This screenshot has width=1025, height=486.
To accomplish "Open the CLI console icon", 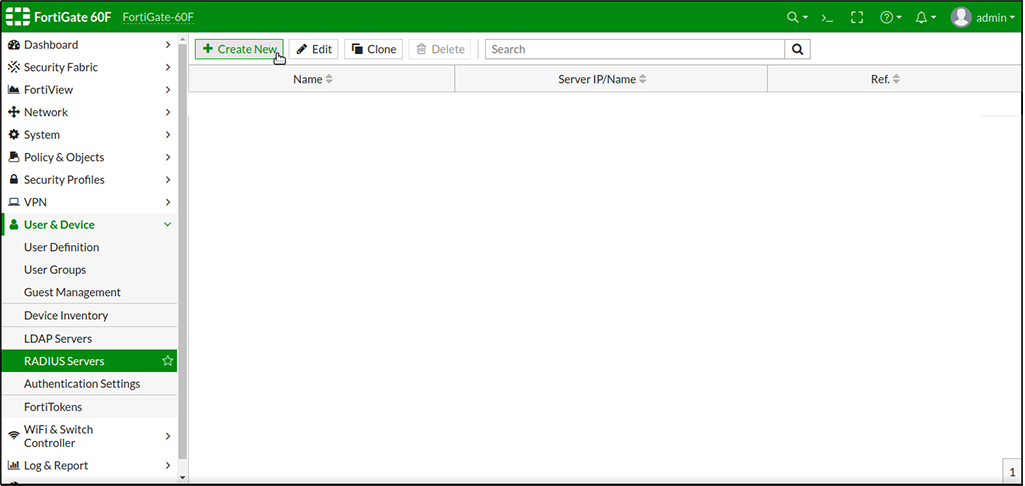I will point(827,18).
